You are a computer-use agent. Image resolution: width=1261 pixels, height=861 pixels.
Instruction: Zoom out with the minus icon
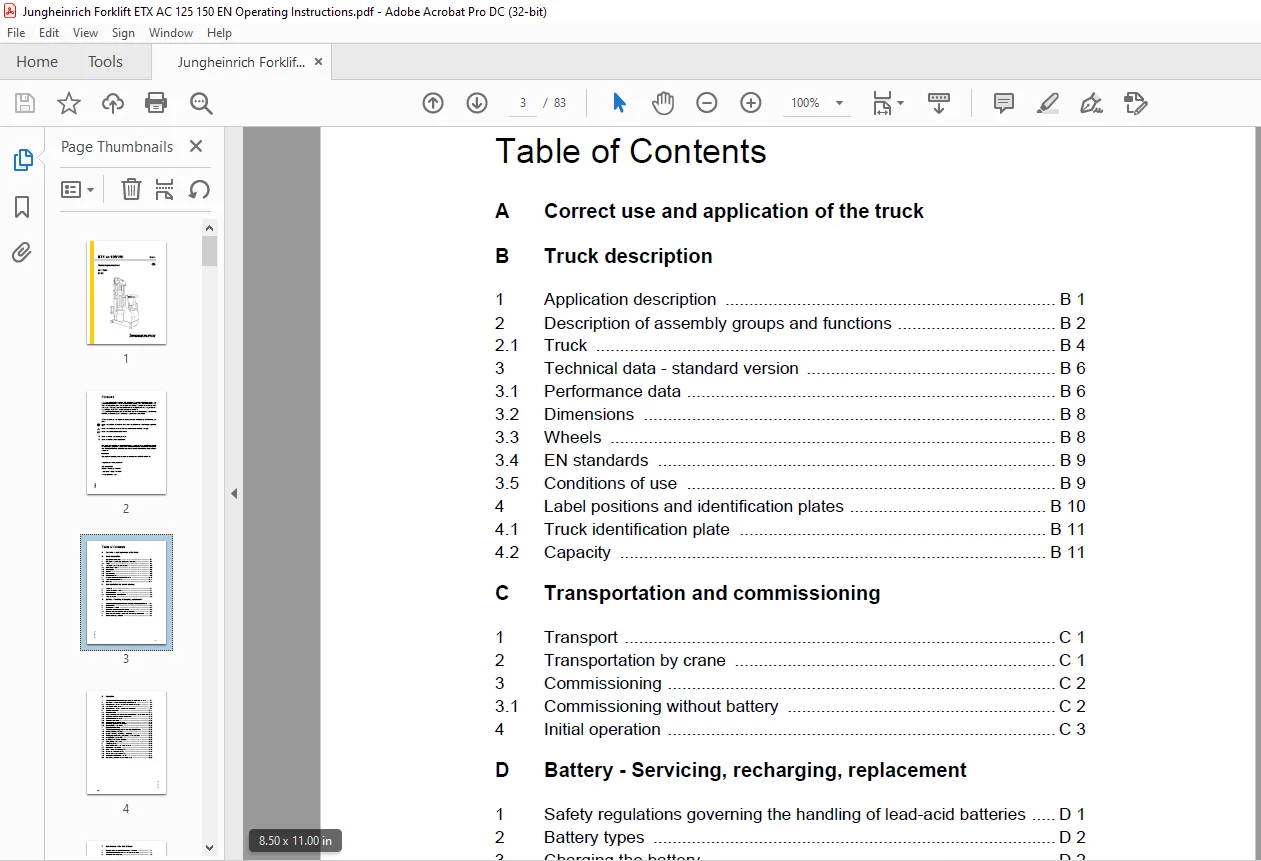click(x=707, y=103)
